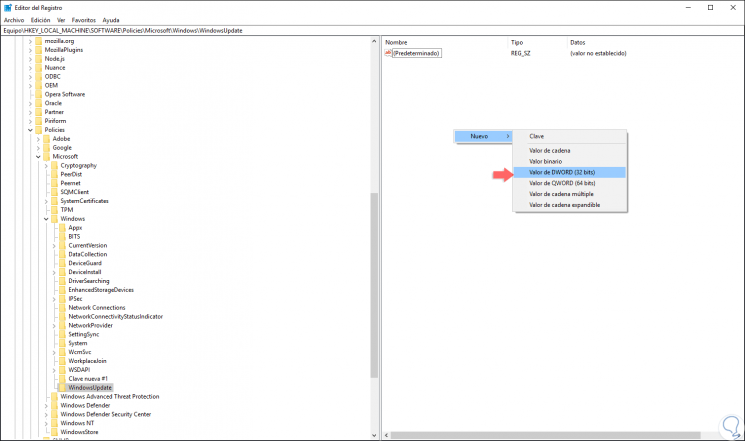
Task: Click the Nuance folder icon
Action: click(x=38, y=67)
